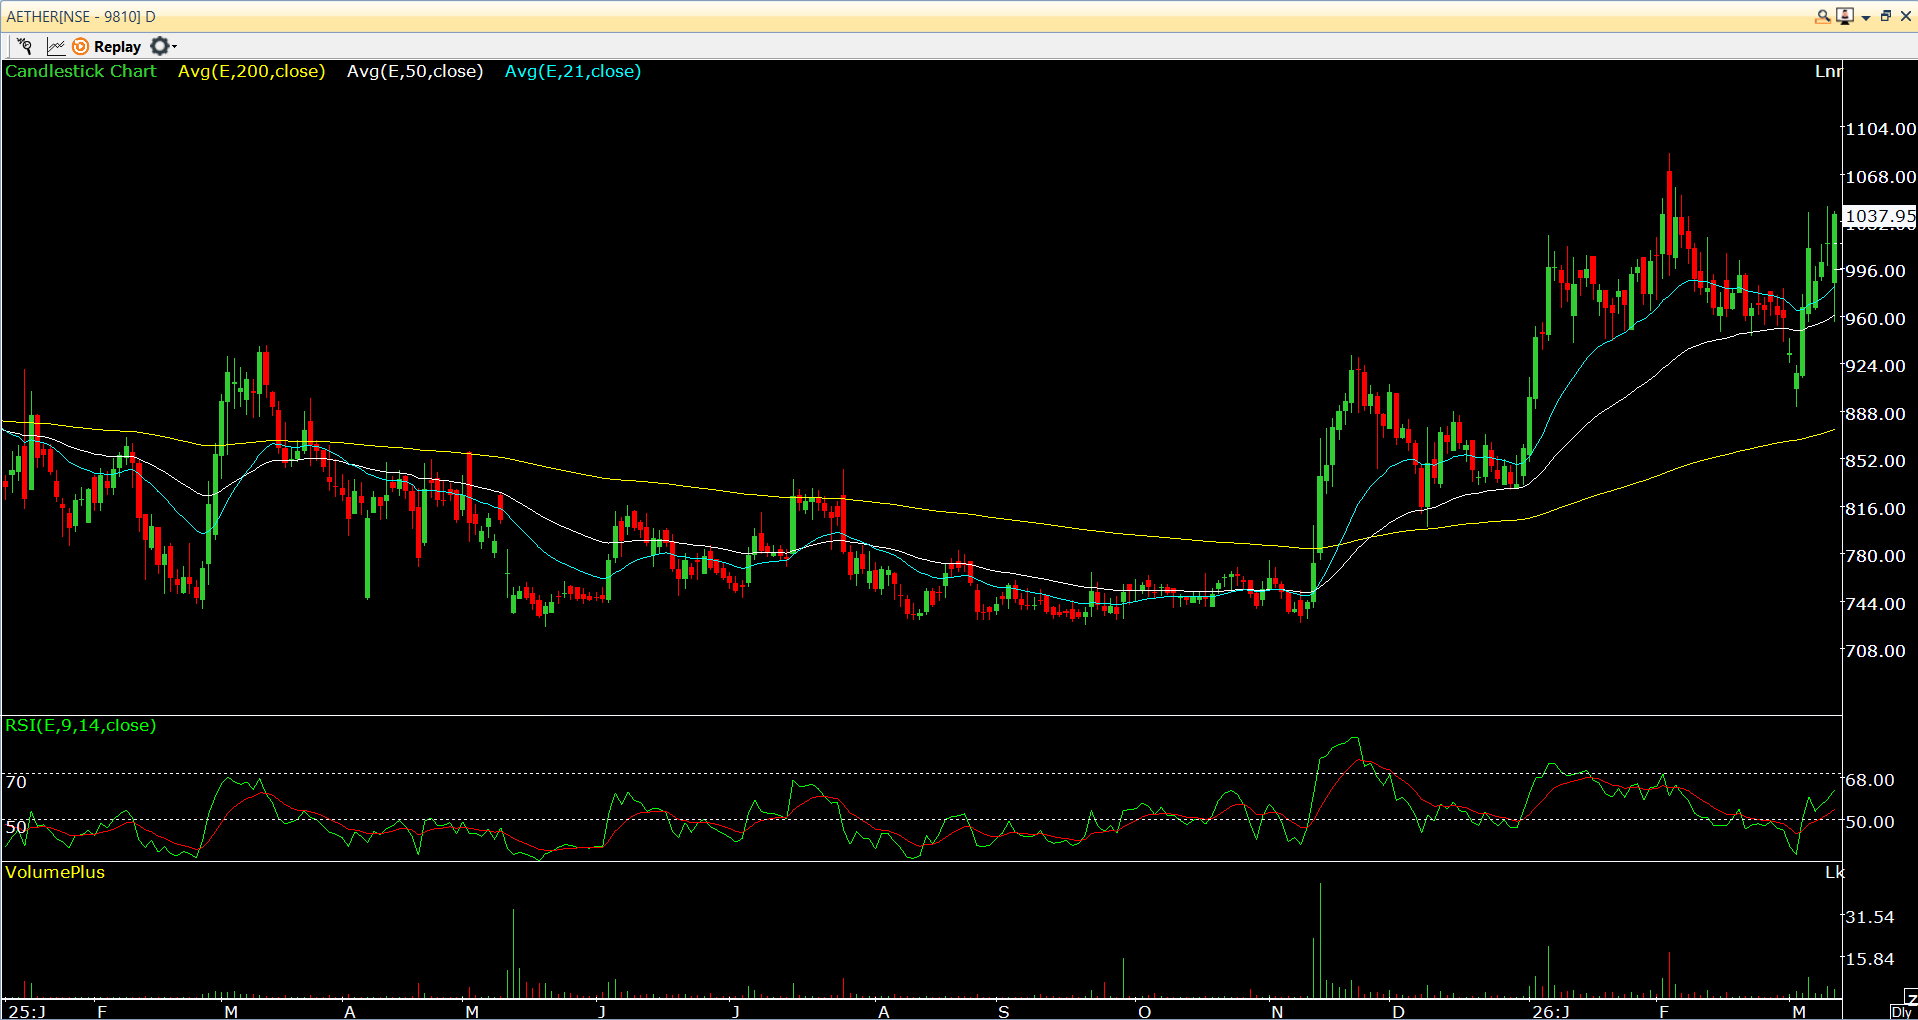This screenshot has width=1918, height=1020.
Task: Click the Candlestick Chart label
Action: [x=80, y=71]
